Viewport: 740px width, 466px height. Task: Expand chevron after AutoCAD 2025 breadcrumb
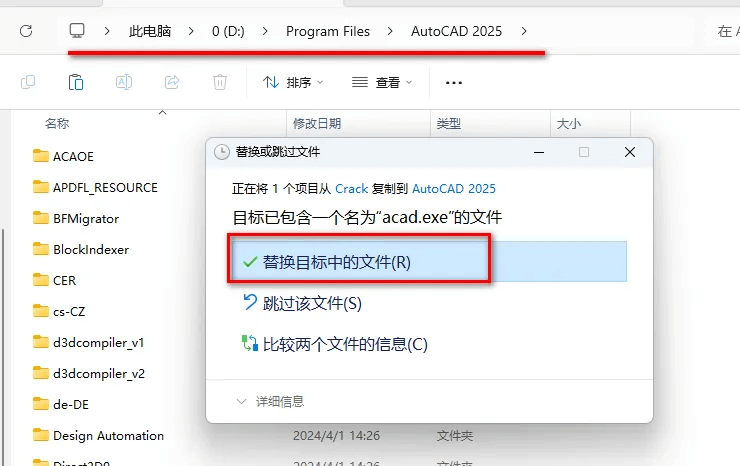[524, 31]
